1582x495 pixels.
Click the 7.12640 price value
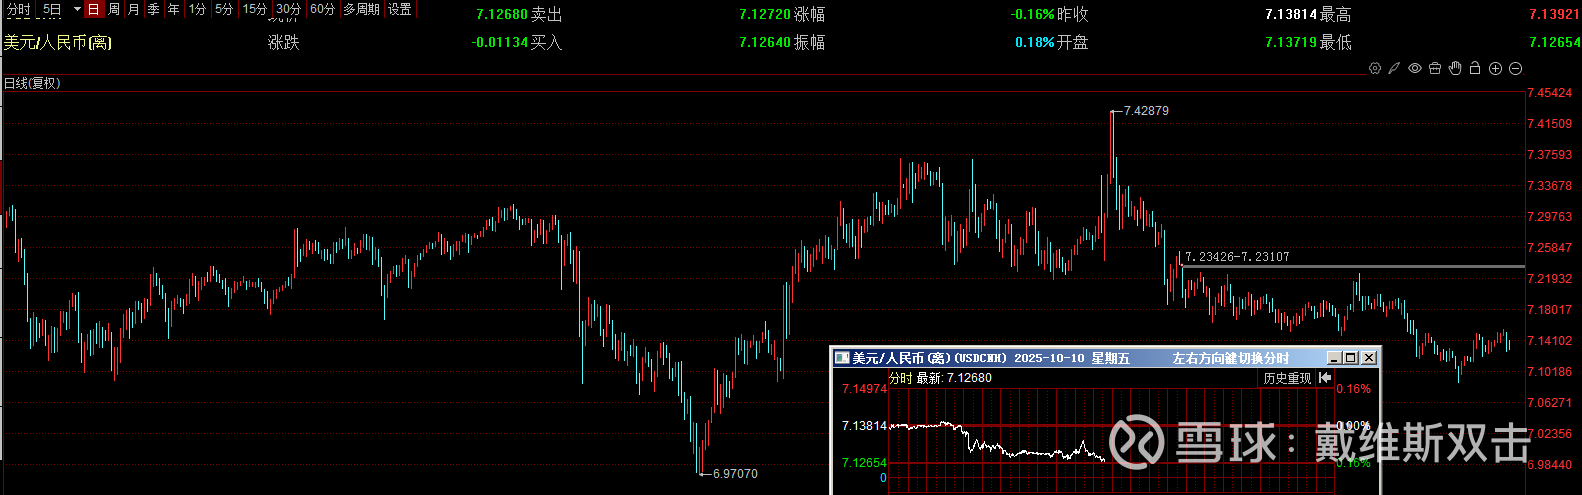pyautogui.click(x=765, y=42)
